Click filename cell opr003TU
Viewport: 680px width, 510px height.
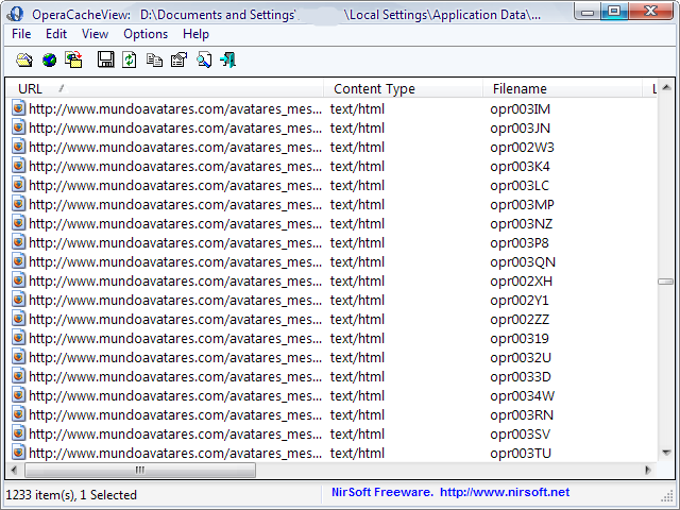(521, 452)
